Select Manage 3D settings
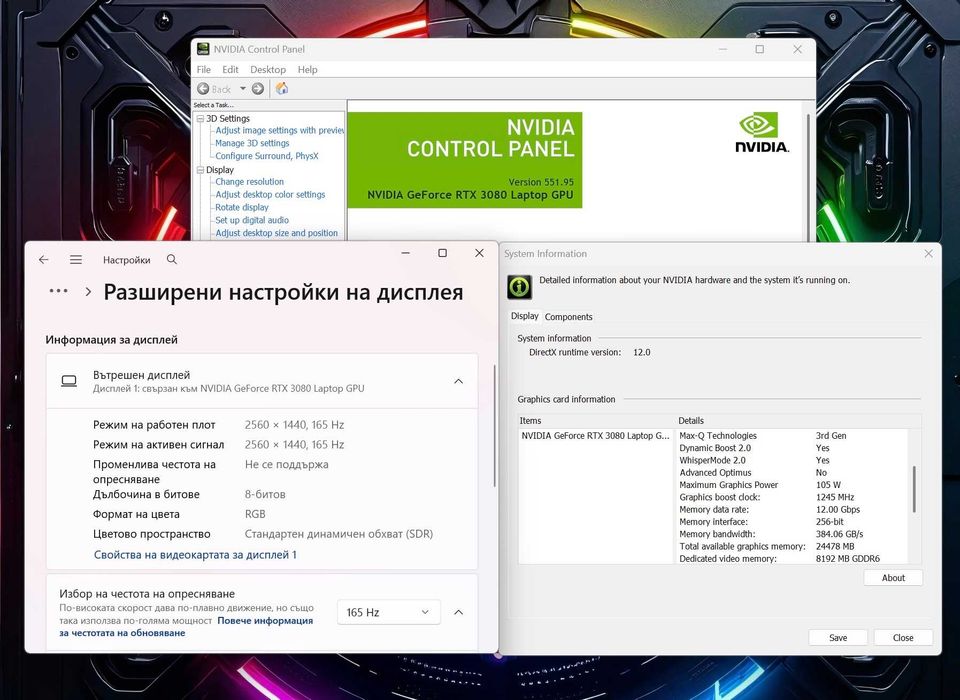The width and height of the screenshot is (960, 700). 252,143
